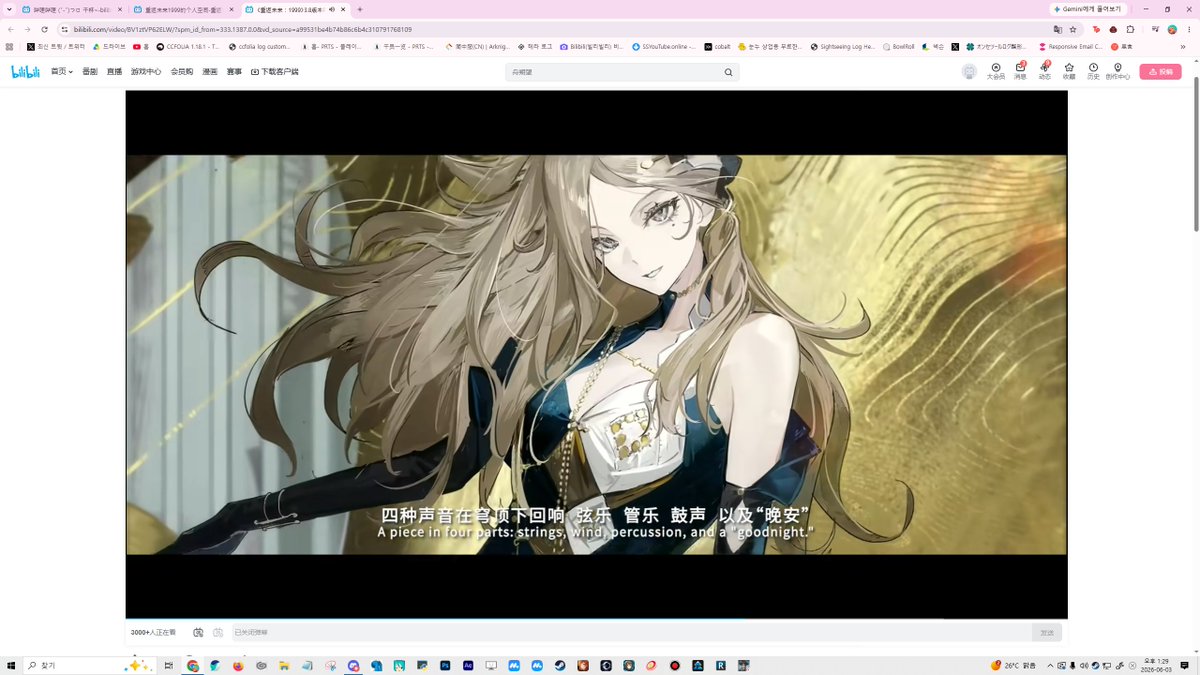Close the active bilibili video tab
1200x675 pixels.
pos(342,9)
